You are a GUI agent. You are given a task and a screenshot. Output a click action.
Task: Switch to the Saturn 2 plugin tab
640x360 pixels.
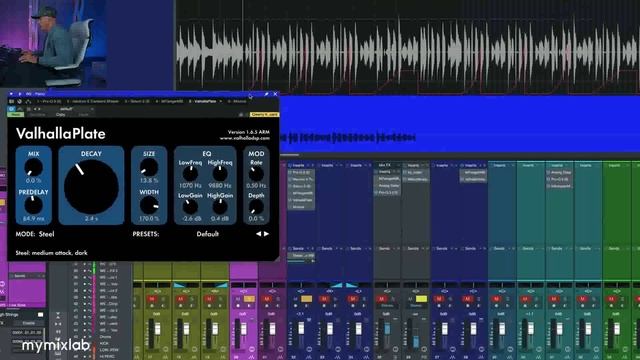[x=137, y=101]
